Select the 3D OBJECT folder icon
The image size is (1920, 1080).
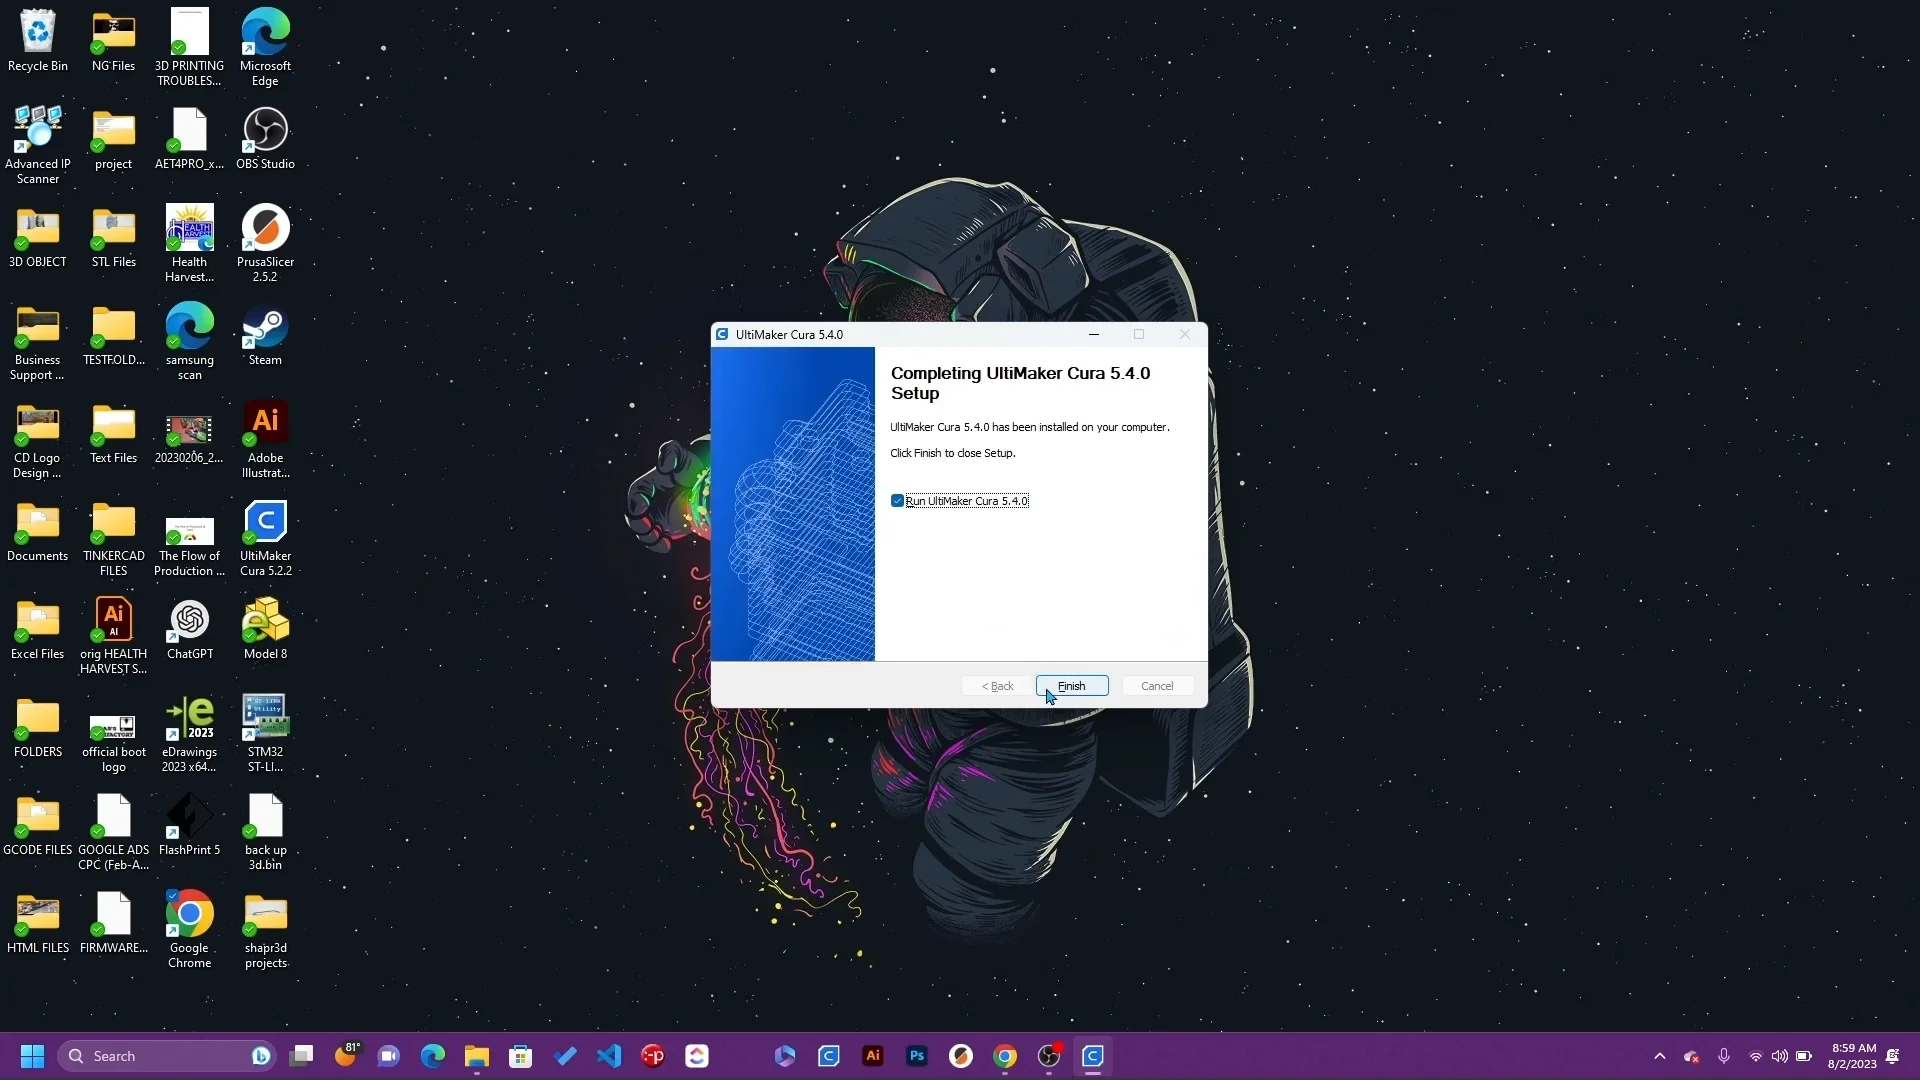point(38,237)
